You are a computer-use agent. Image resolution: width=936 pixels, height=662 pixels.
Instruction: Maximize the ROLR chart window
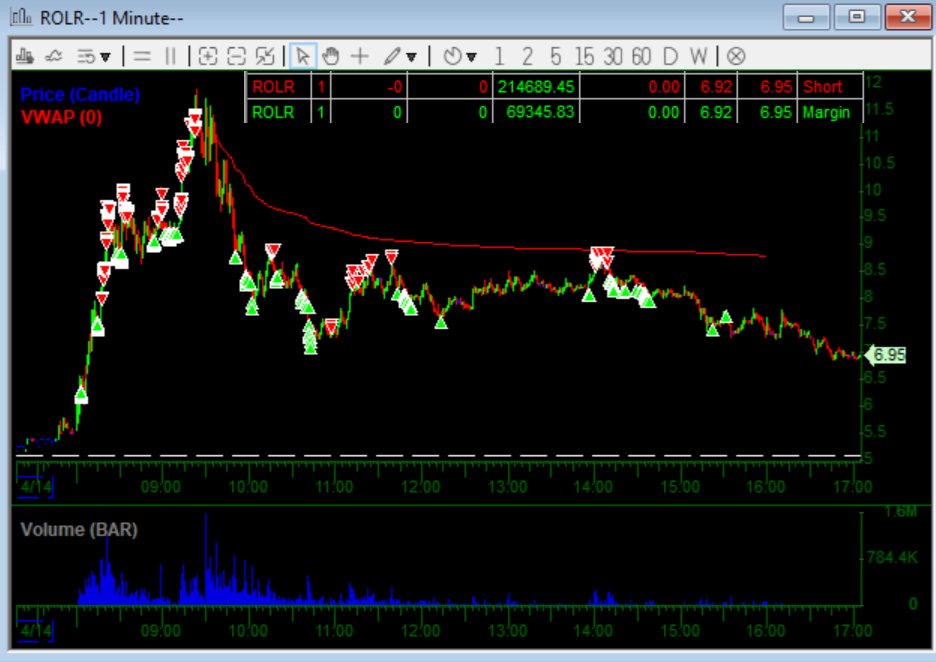[857, 17]
